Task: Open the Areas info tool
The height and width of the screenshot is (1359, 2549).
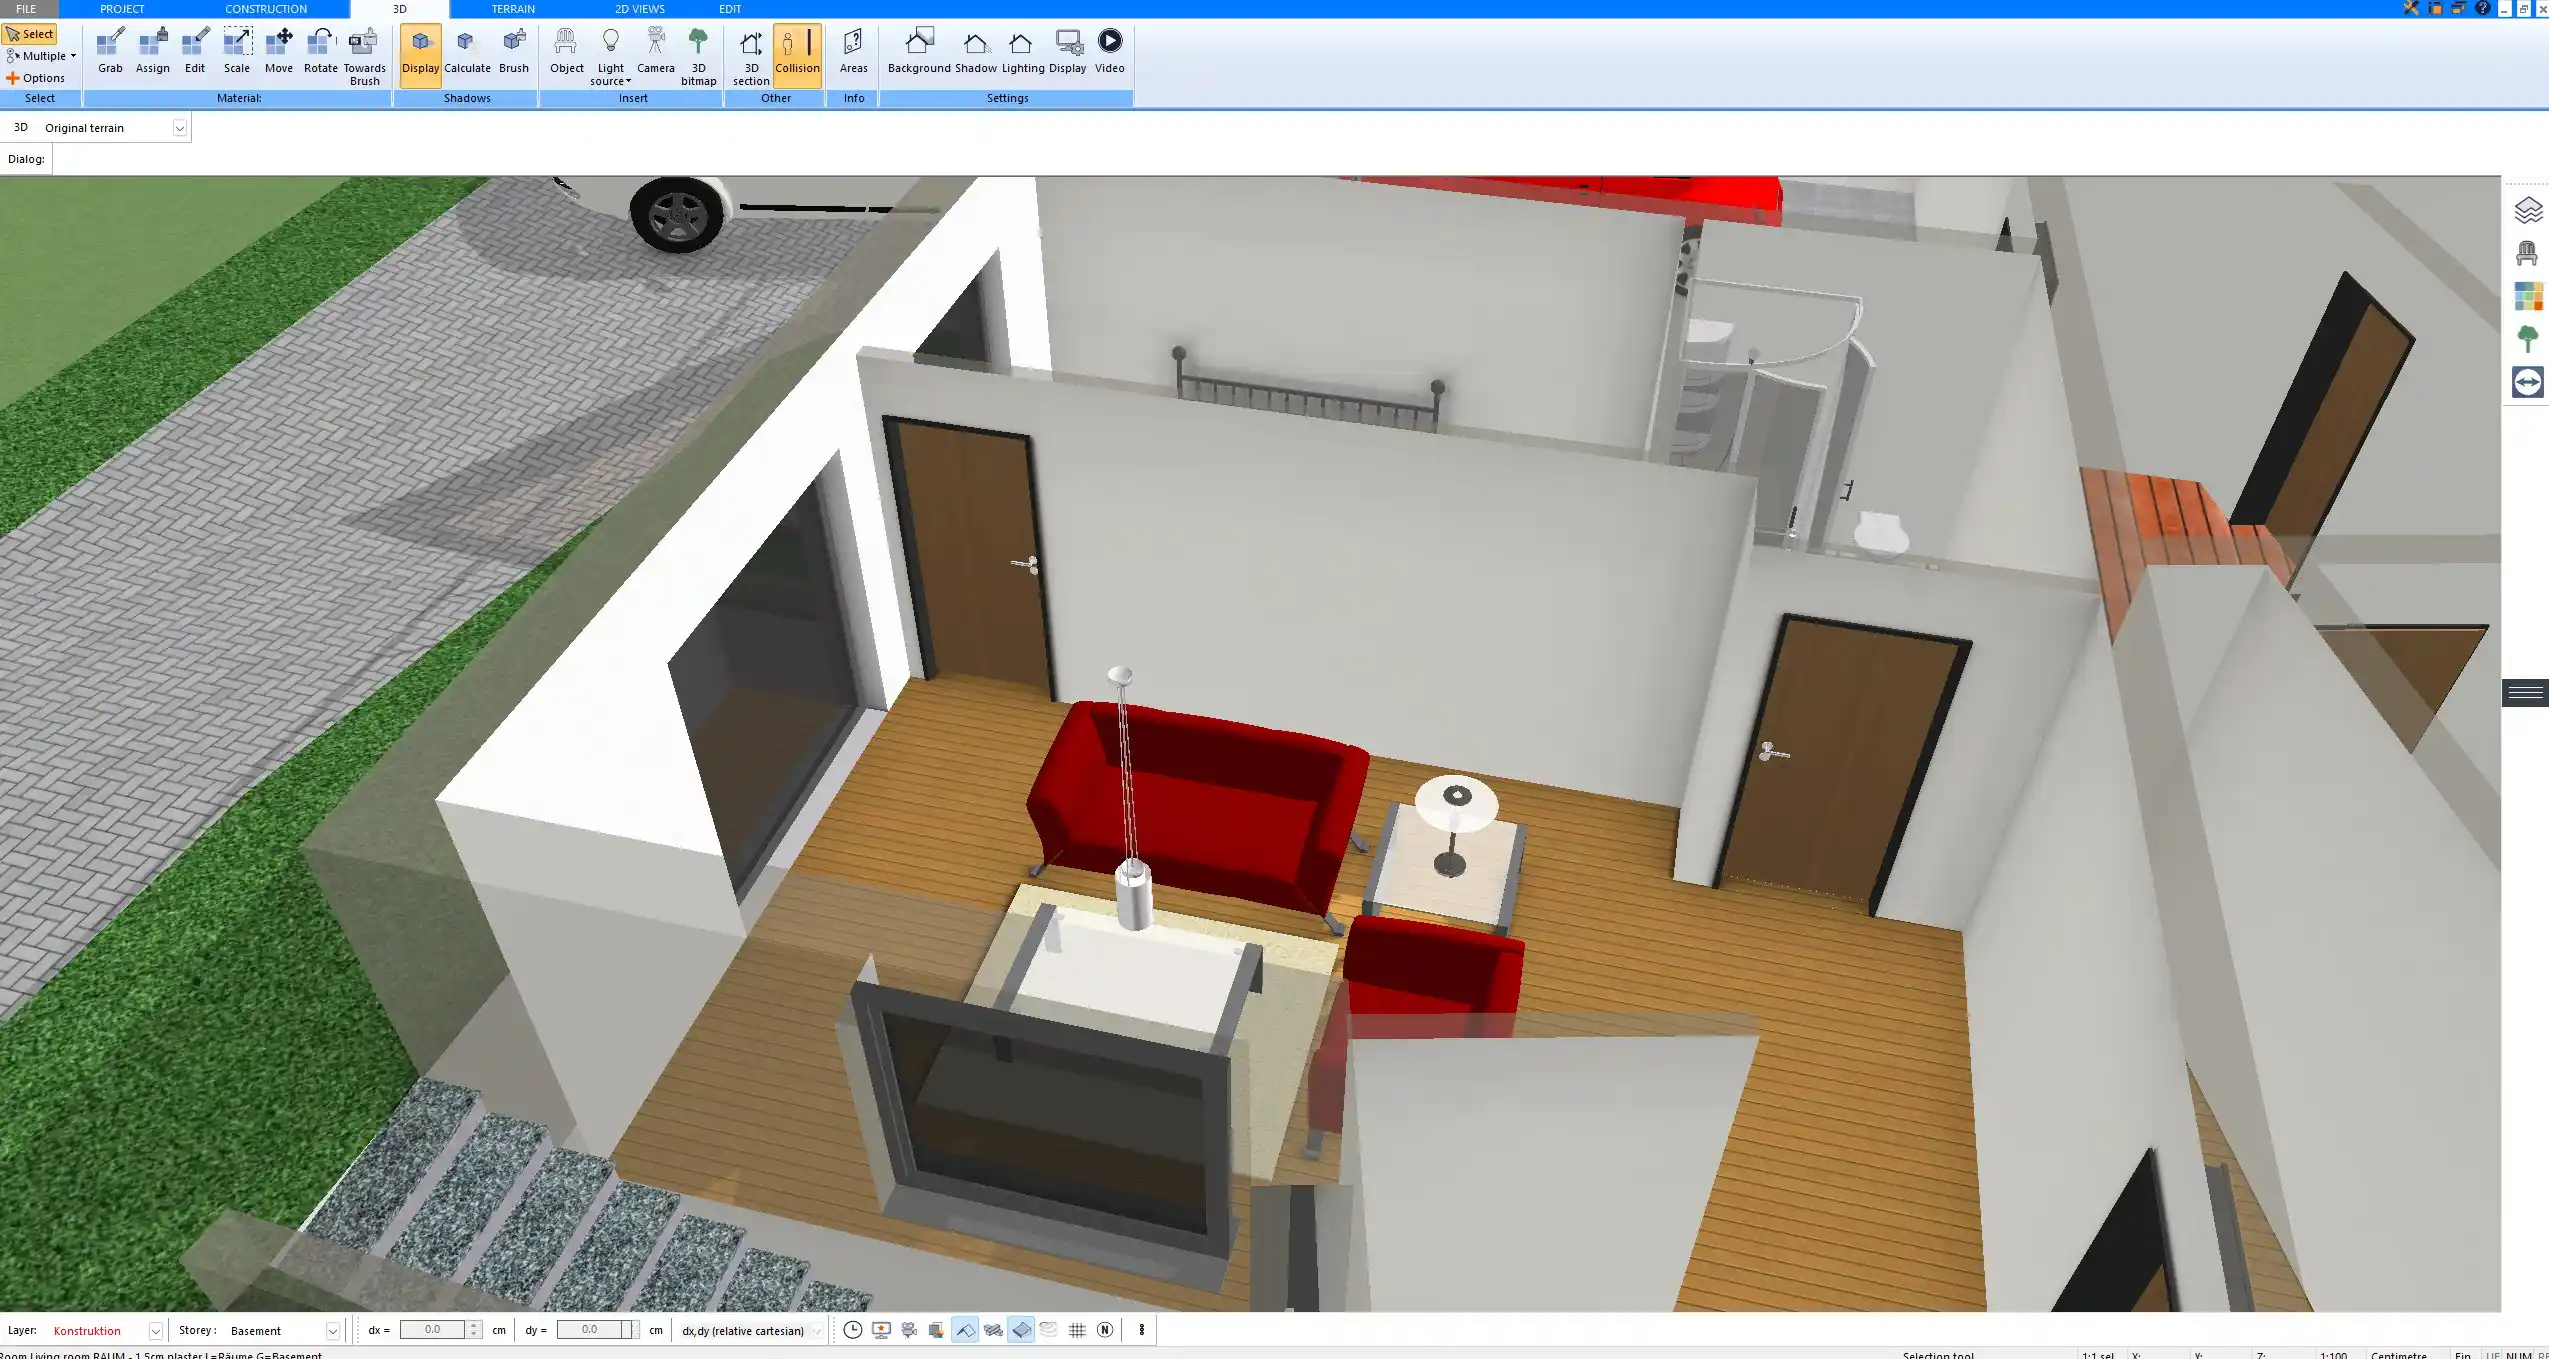Action: tap(852, 50)
